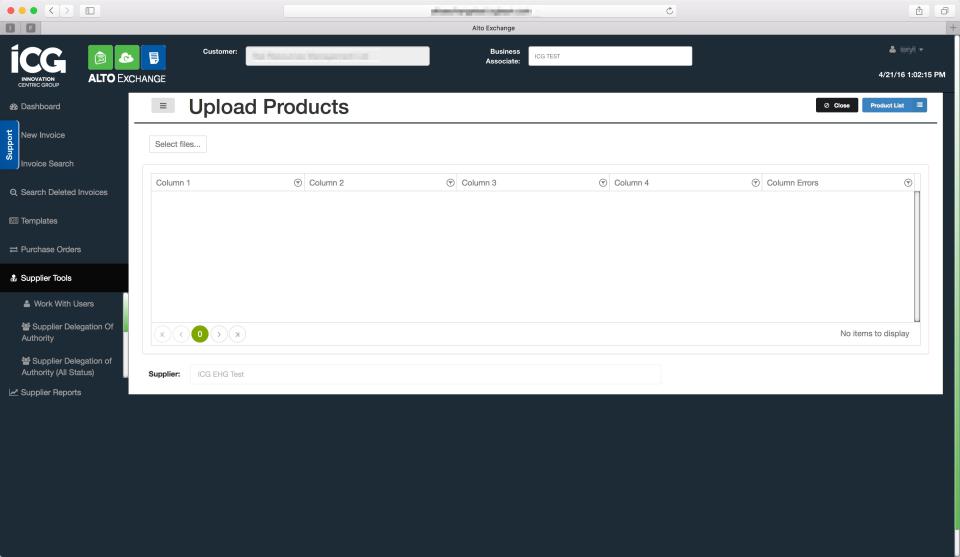The width and height of the screenshot is (960, 557).
Task: Open the user account dropdown
Action: [x=906, y=50]
